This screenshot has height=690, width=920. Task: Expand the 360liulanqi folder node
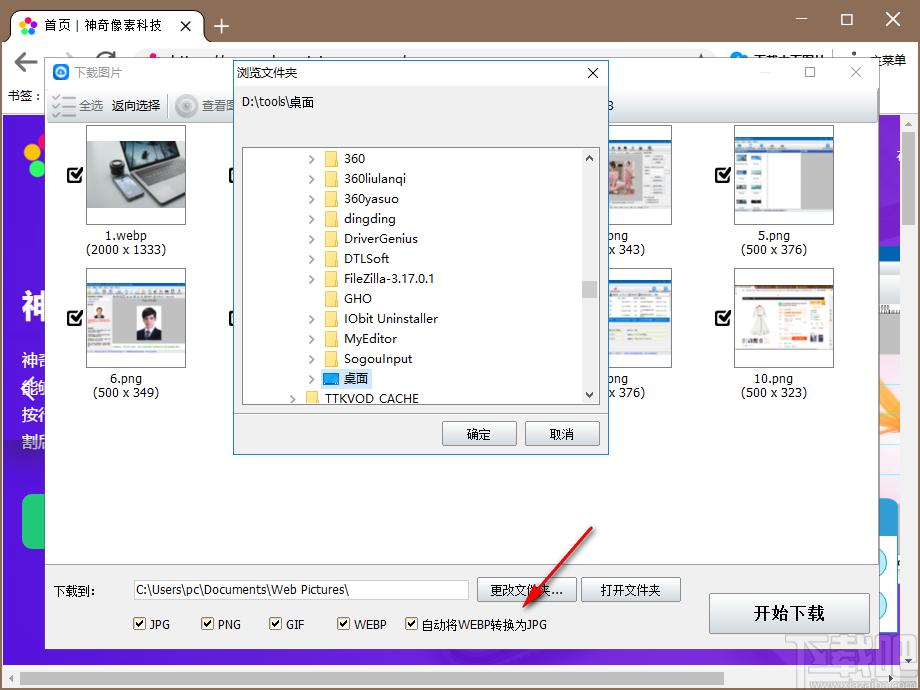click(x=312, y=179)
